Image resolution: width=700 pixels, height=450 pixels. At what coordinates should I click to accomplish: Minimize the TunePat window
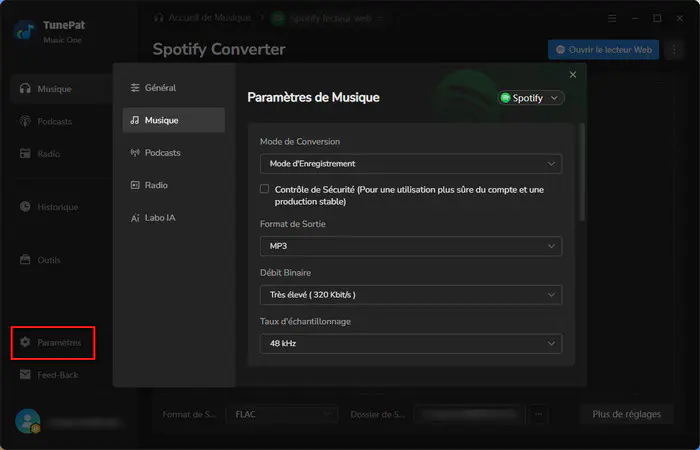(635, 18)
